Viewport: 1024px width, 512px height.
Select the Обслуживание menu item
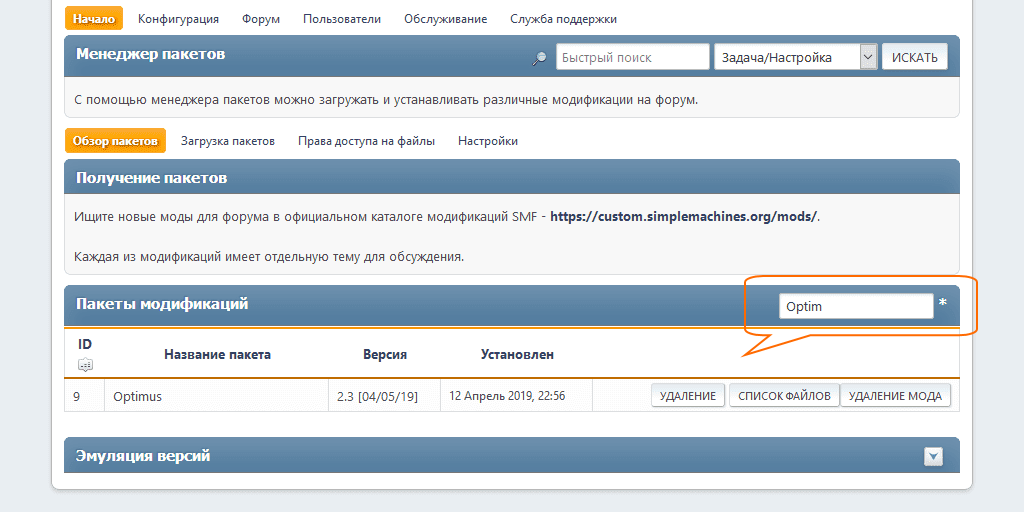click(x=445, y=19)
